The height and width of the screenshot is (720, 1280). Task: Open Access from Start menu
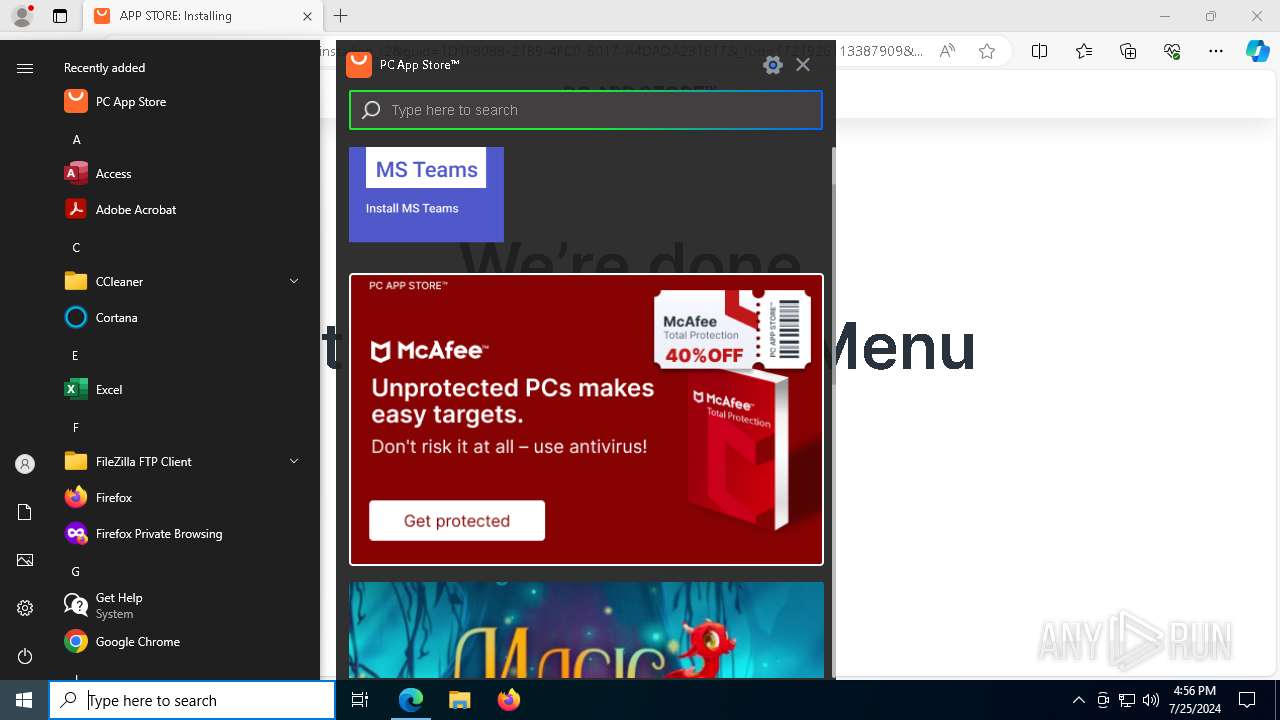[180, 173]
